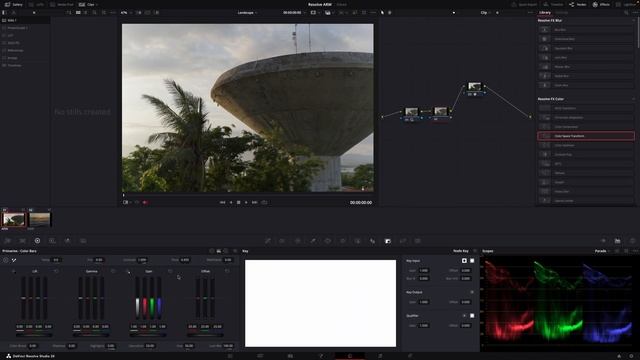Open the Blur palette

point(373,241)
